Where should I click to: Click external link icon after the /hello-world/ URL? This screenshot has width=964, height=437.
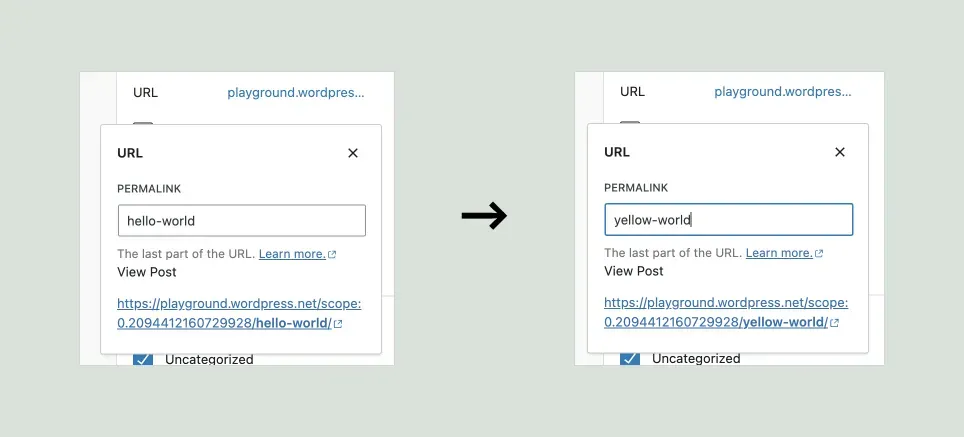(338, 324)
